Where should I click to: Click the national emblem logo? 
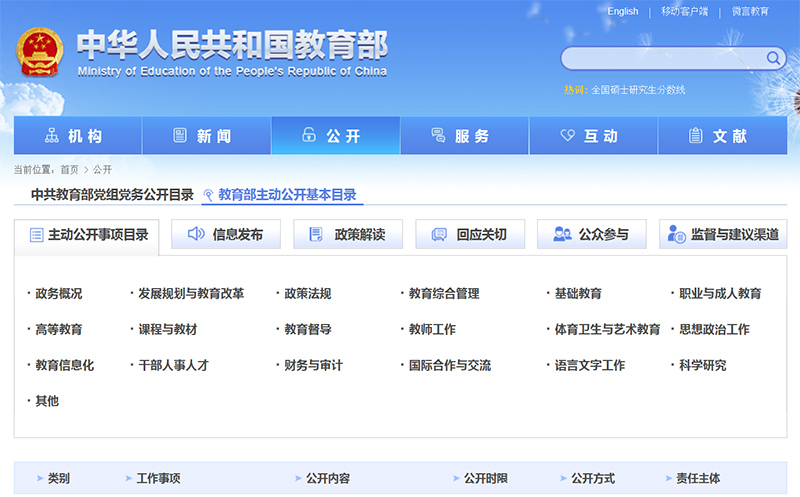[40, 52]
